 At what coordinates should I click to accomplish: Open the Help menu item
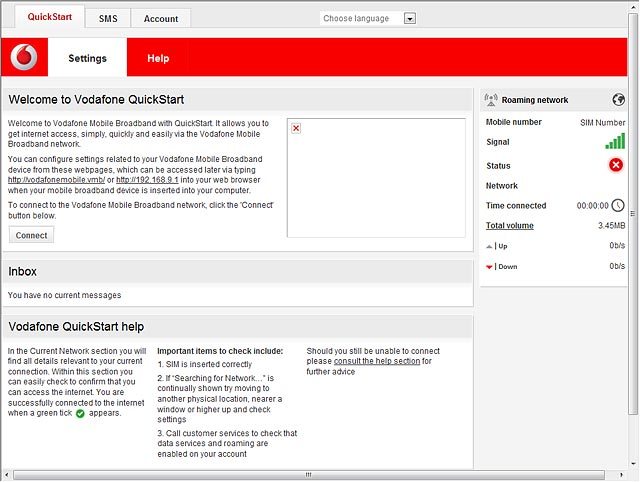(158, 58)
